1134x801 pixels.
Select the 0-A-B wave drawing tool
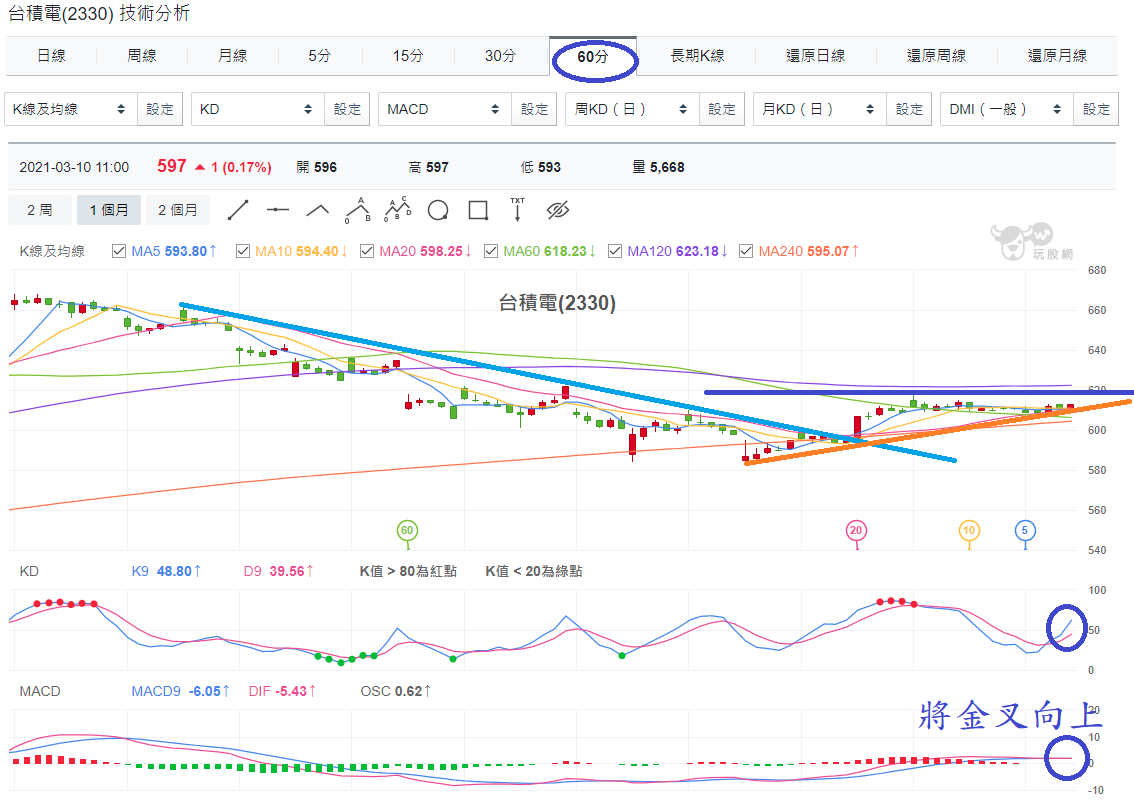pos(358,210)
